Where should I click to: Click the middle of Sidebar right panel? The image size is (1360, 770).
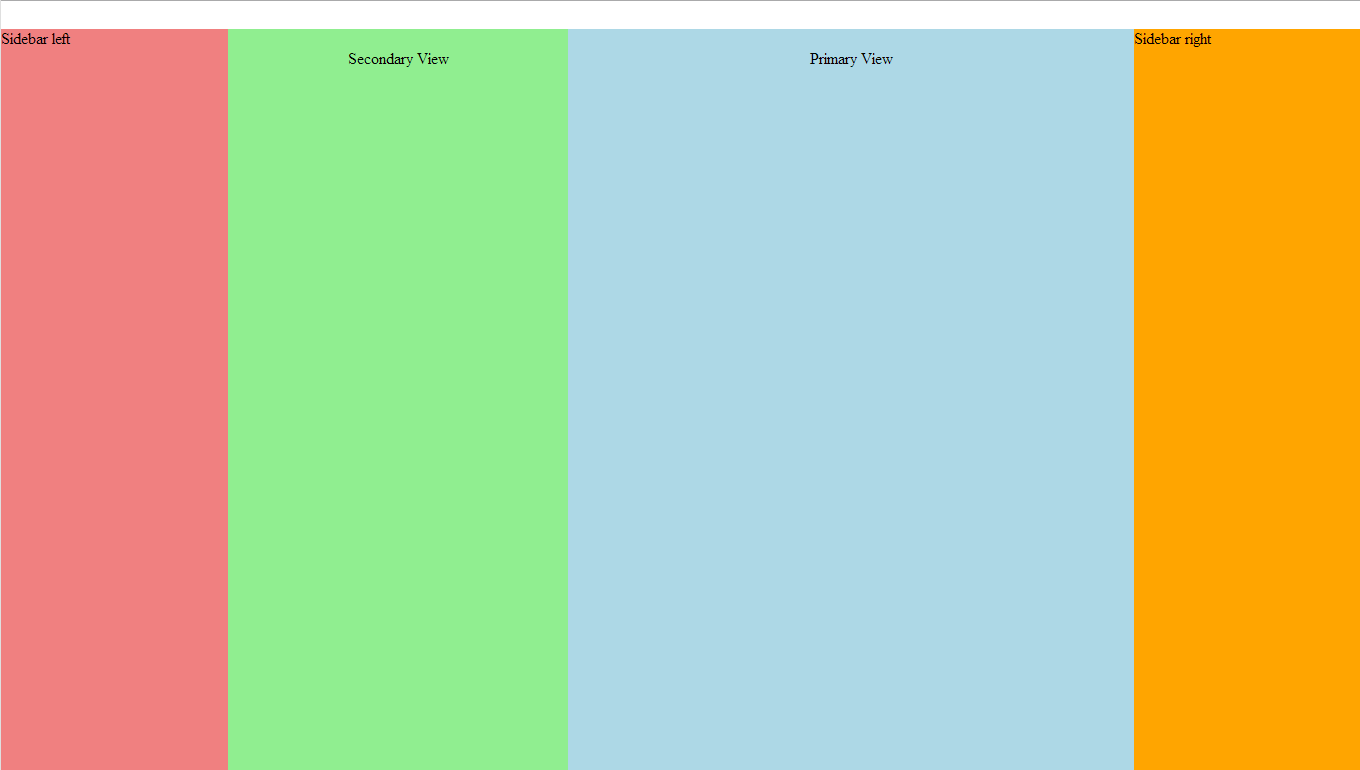point(1246,400)
